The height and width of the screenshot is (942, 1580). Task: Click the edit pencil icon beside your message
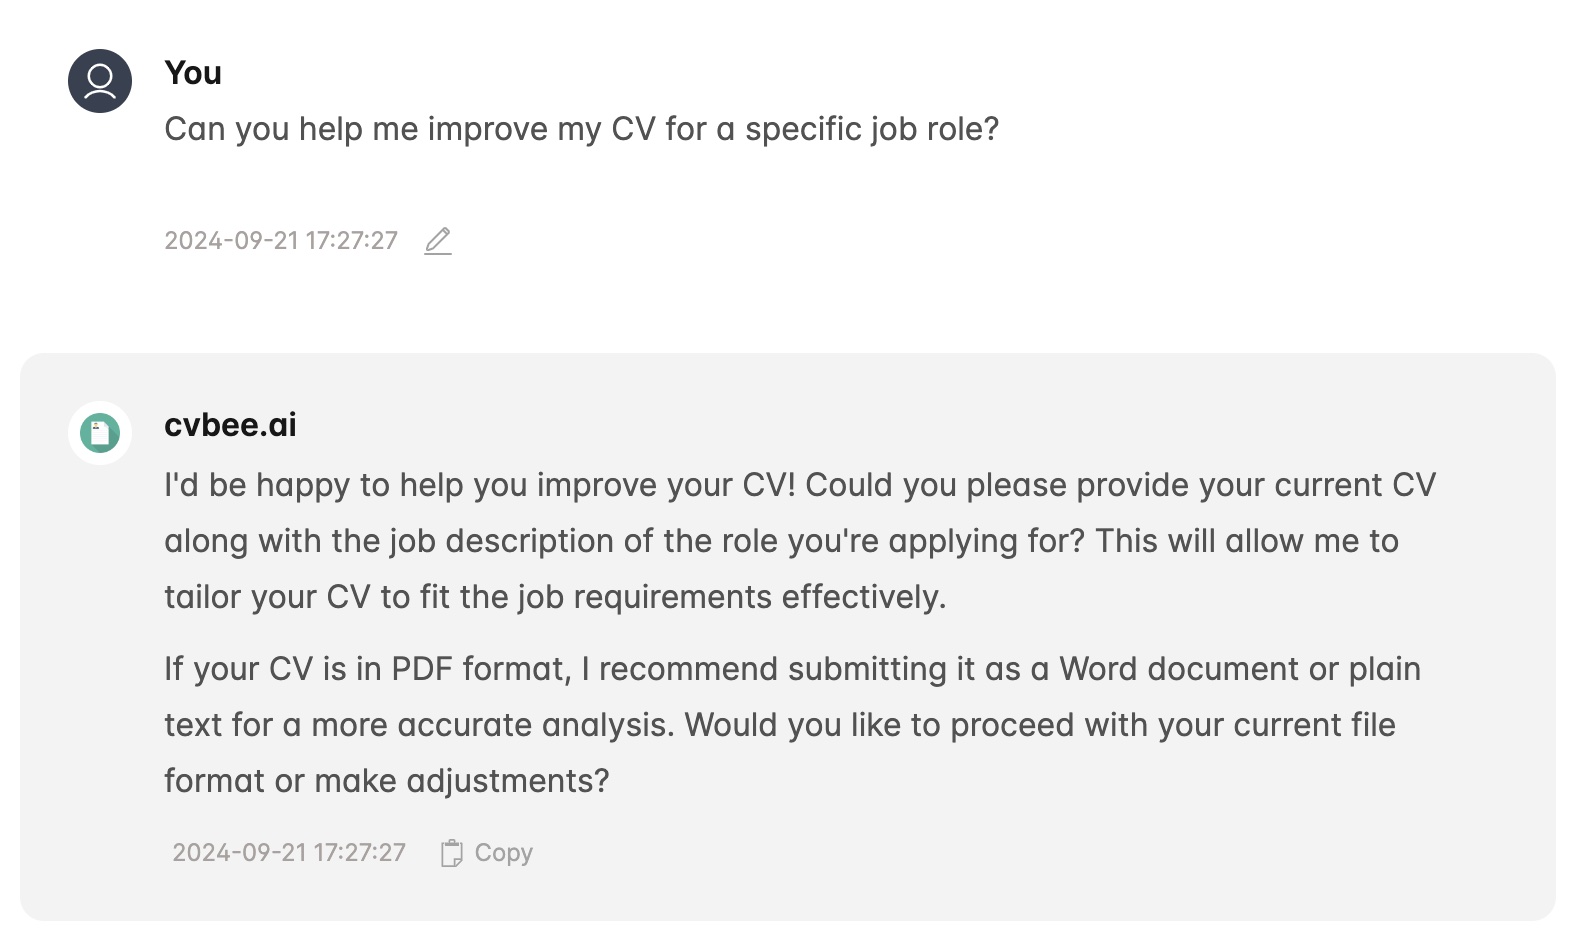[x=438, y=241]
